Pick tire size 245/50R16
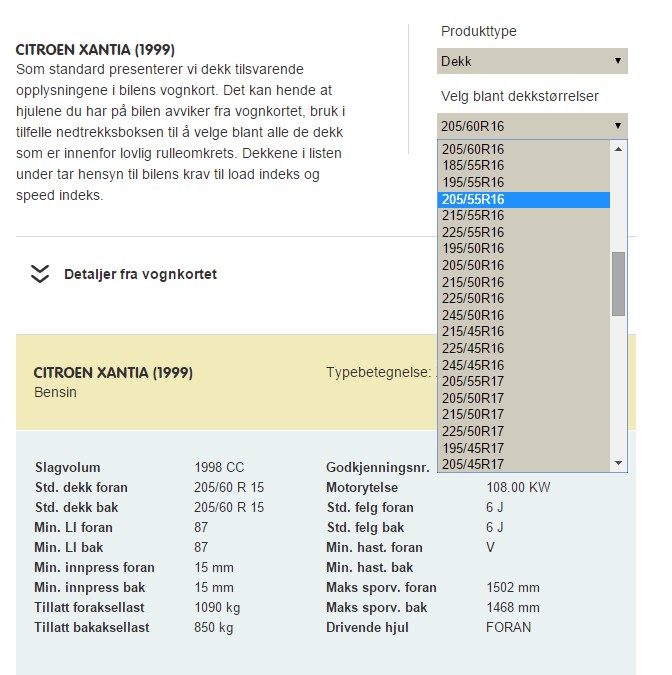672x675 pixels. 523,315
